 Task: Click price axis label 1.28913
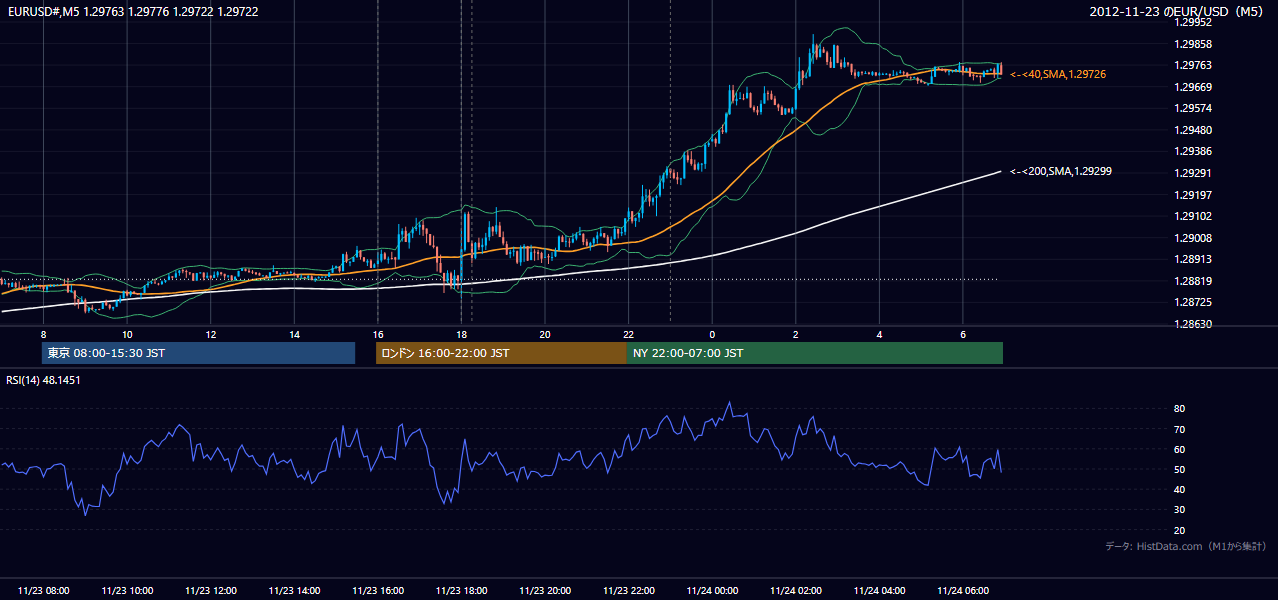click(1192, 259)
